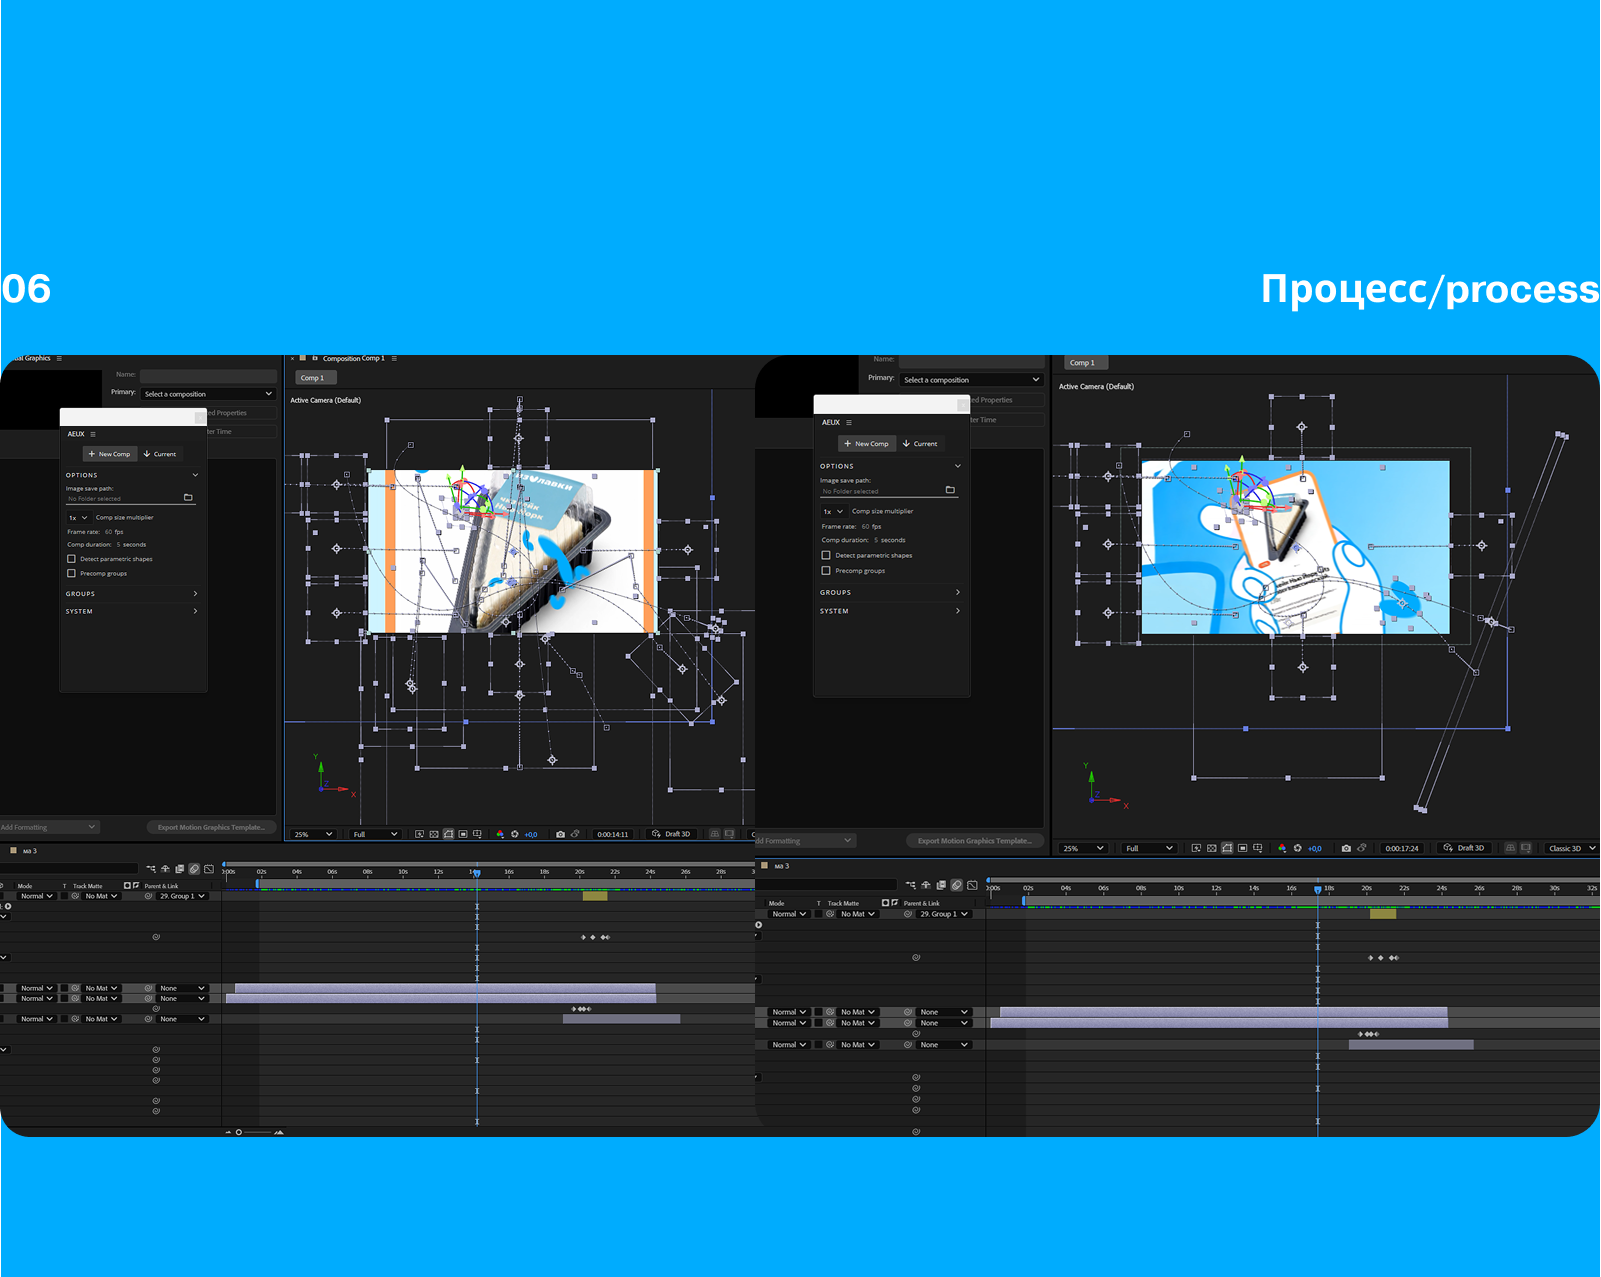Take snapshot camera icon in right viewer

point(1346,848)
